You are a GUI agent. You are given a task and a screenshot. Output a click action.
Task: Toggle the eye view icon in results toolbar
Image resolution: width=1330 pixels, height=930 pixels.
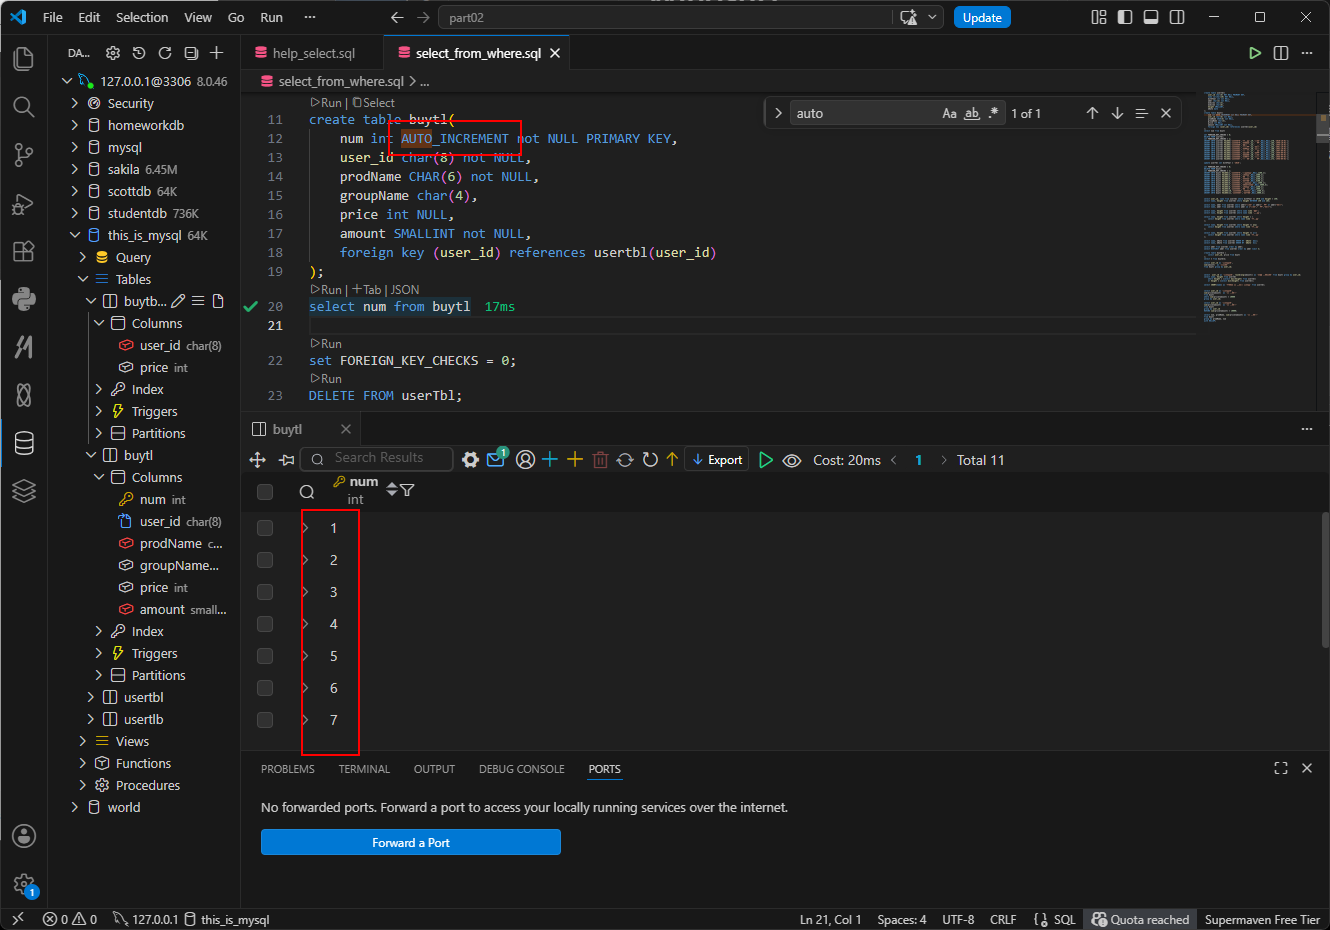click(792, 460)
